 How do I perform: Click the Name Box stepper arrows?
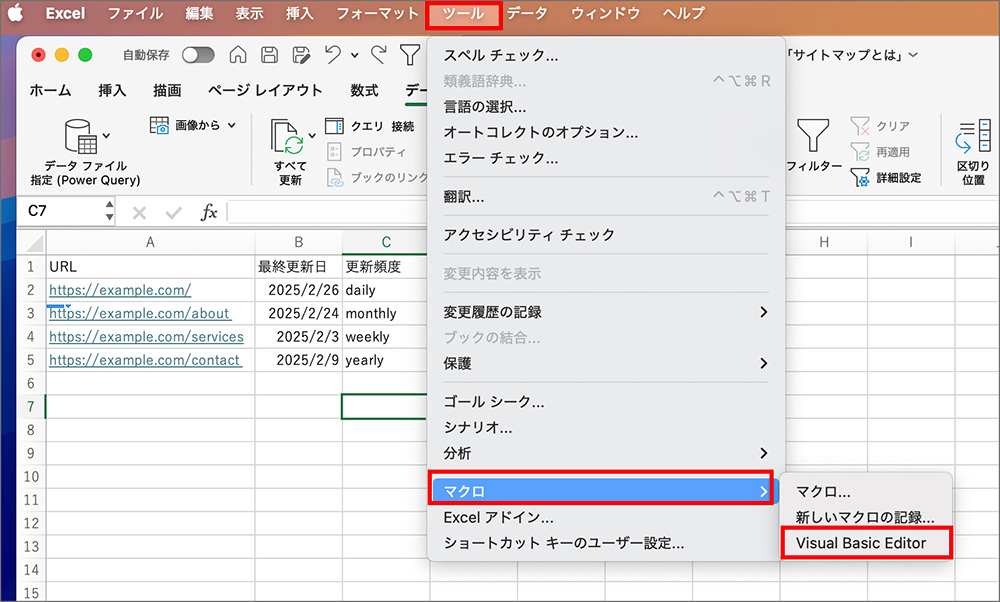pos(109,211)
